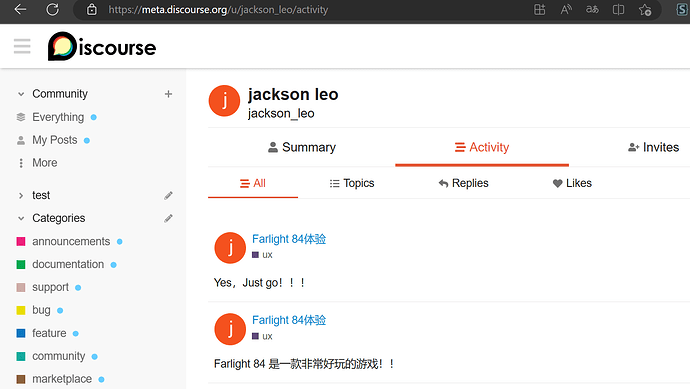
Task: Filter activity by Topics
Action: (352, 183)
